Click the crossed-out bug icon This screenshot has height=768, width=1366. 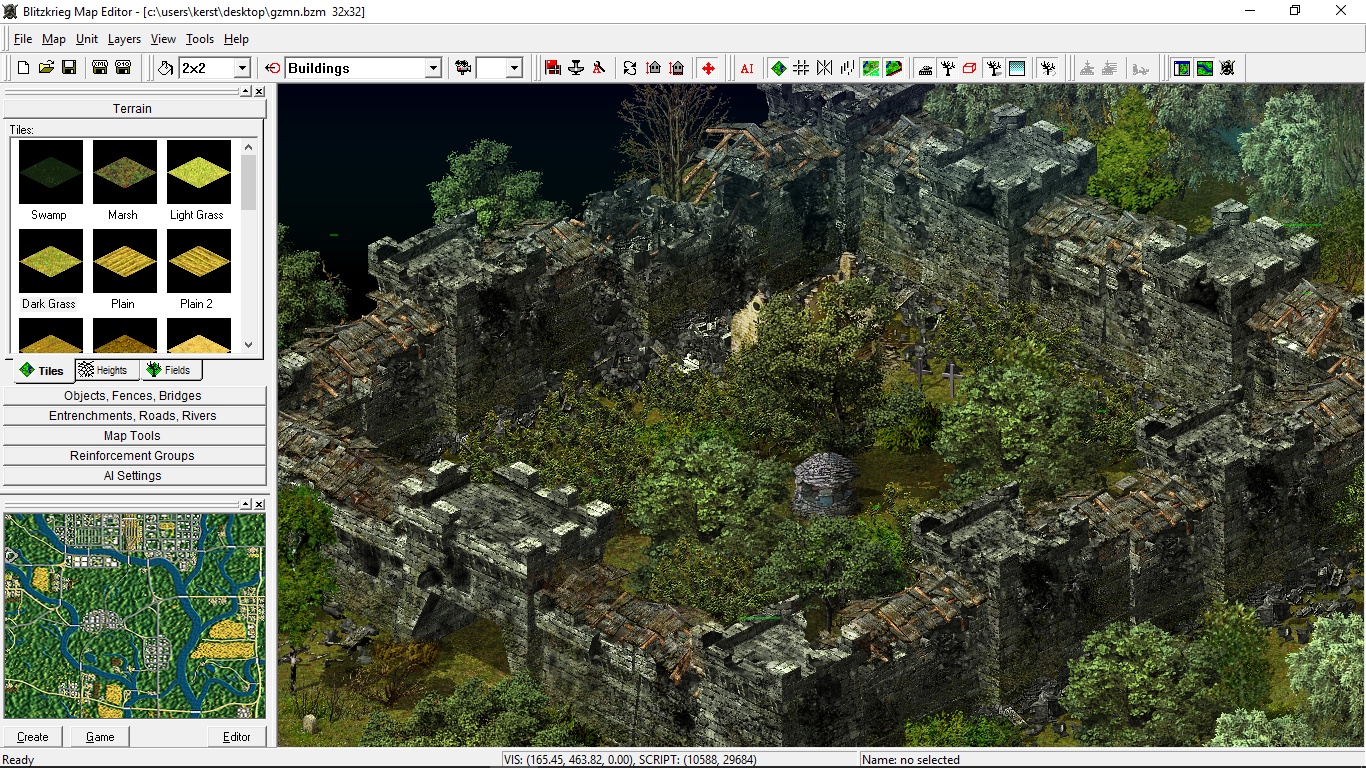coord(1228,68)
